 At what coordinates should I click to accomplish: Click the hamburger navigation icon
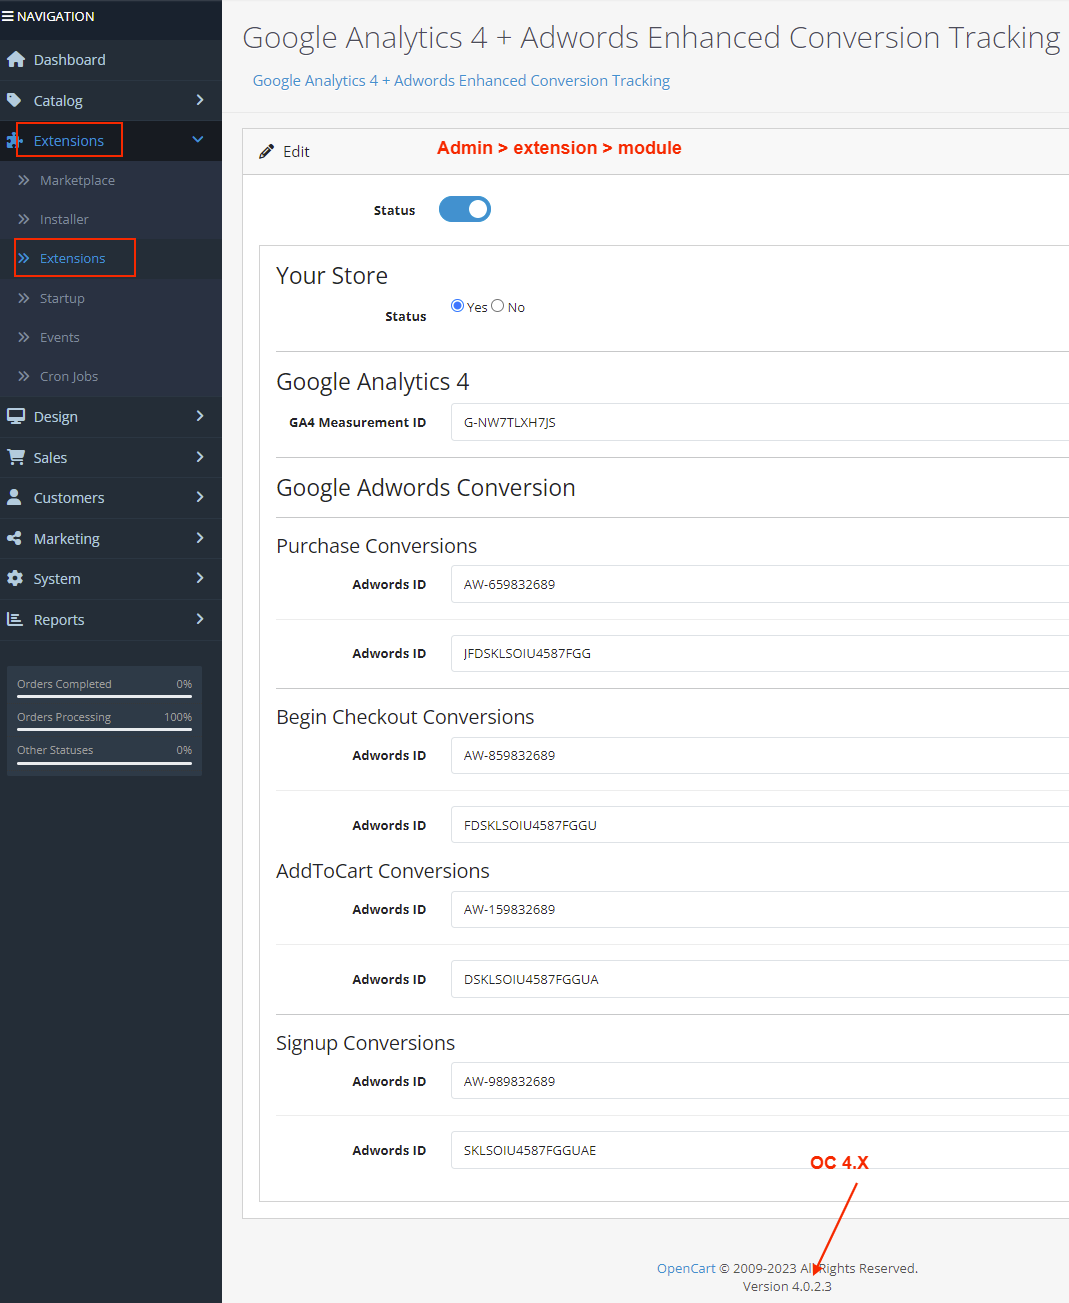coord(8,17)
